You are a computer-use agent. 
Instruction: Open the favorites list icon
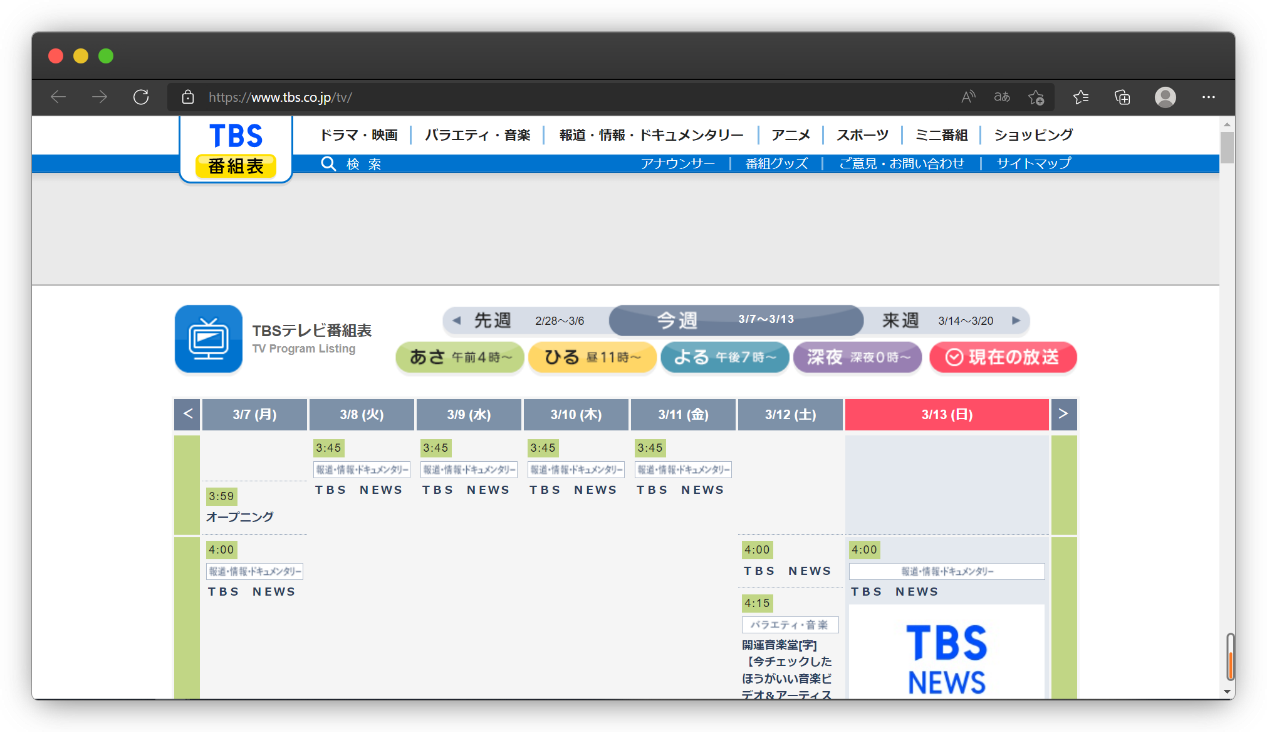coord(1081,97)
